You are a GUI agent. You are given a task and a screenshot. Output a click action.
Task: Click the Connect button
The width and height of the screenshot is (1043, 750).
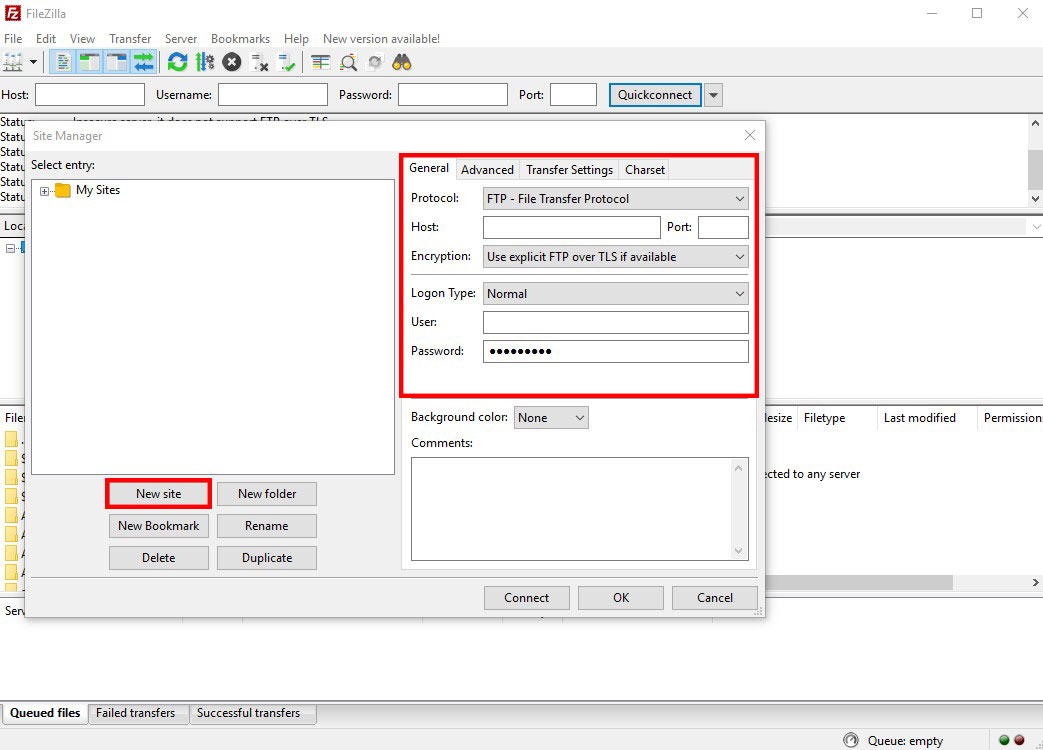point(527,598)
